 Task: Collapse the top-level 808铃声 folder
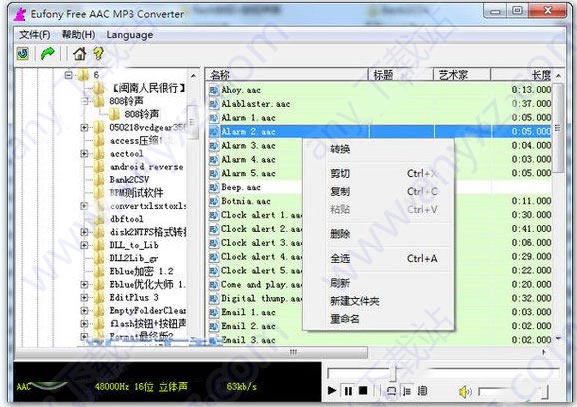pos(84,101)
